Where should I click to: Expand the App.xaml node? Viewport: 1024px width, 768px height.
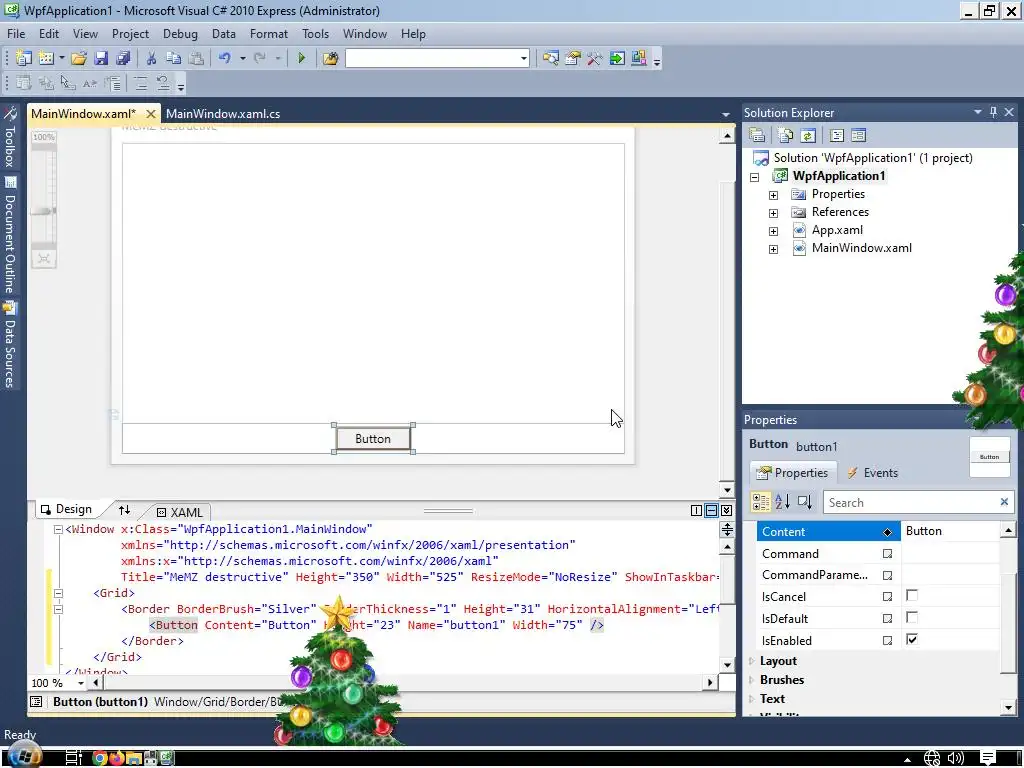(x=773, y=231)
